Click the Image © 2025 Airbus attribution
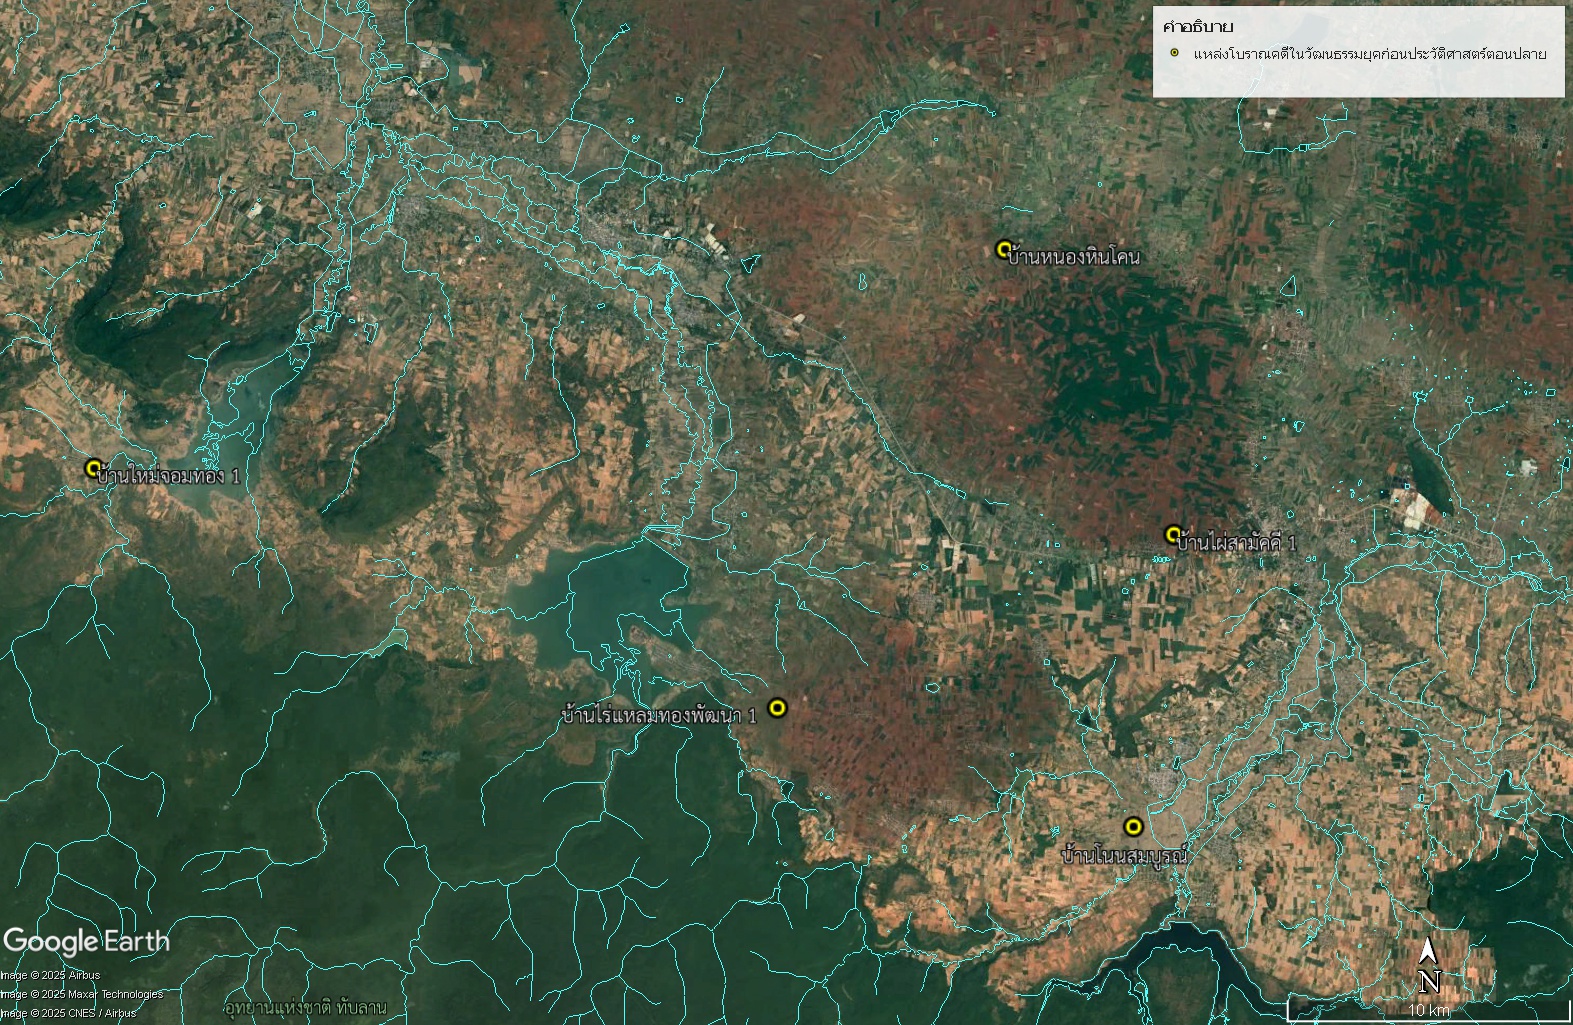The image size is (1573, 1025). coord(51,975)
